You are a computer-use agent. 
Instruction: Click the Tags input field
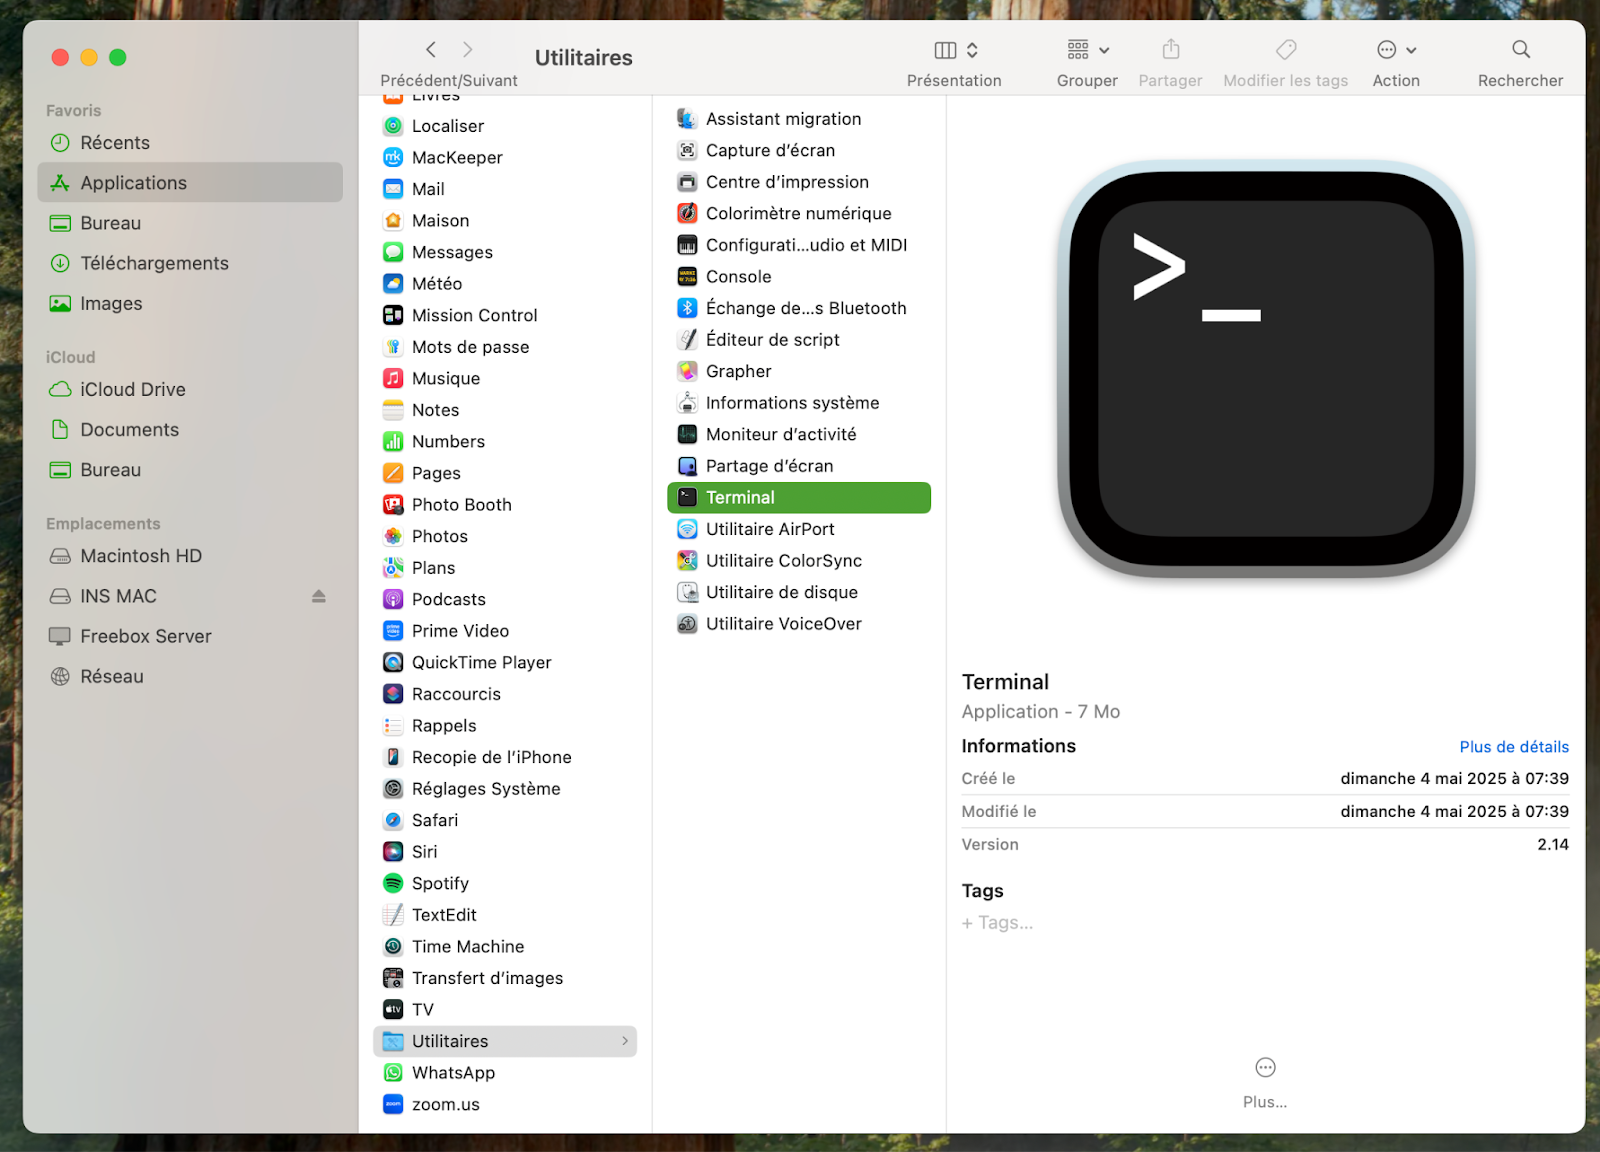click(x=997, y=922)
